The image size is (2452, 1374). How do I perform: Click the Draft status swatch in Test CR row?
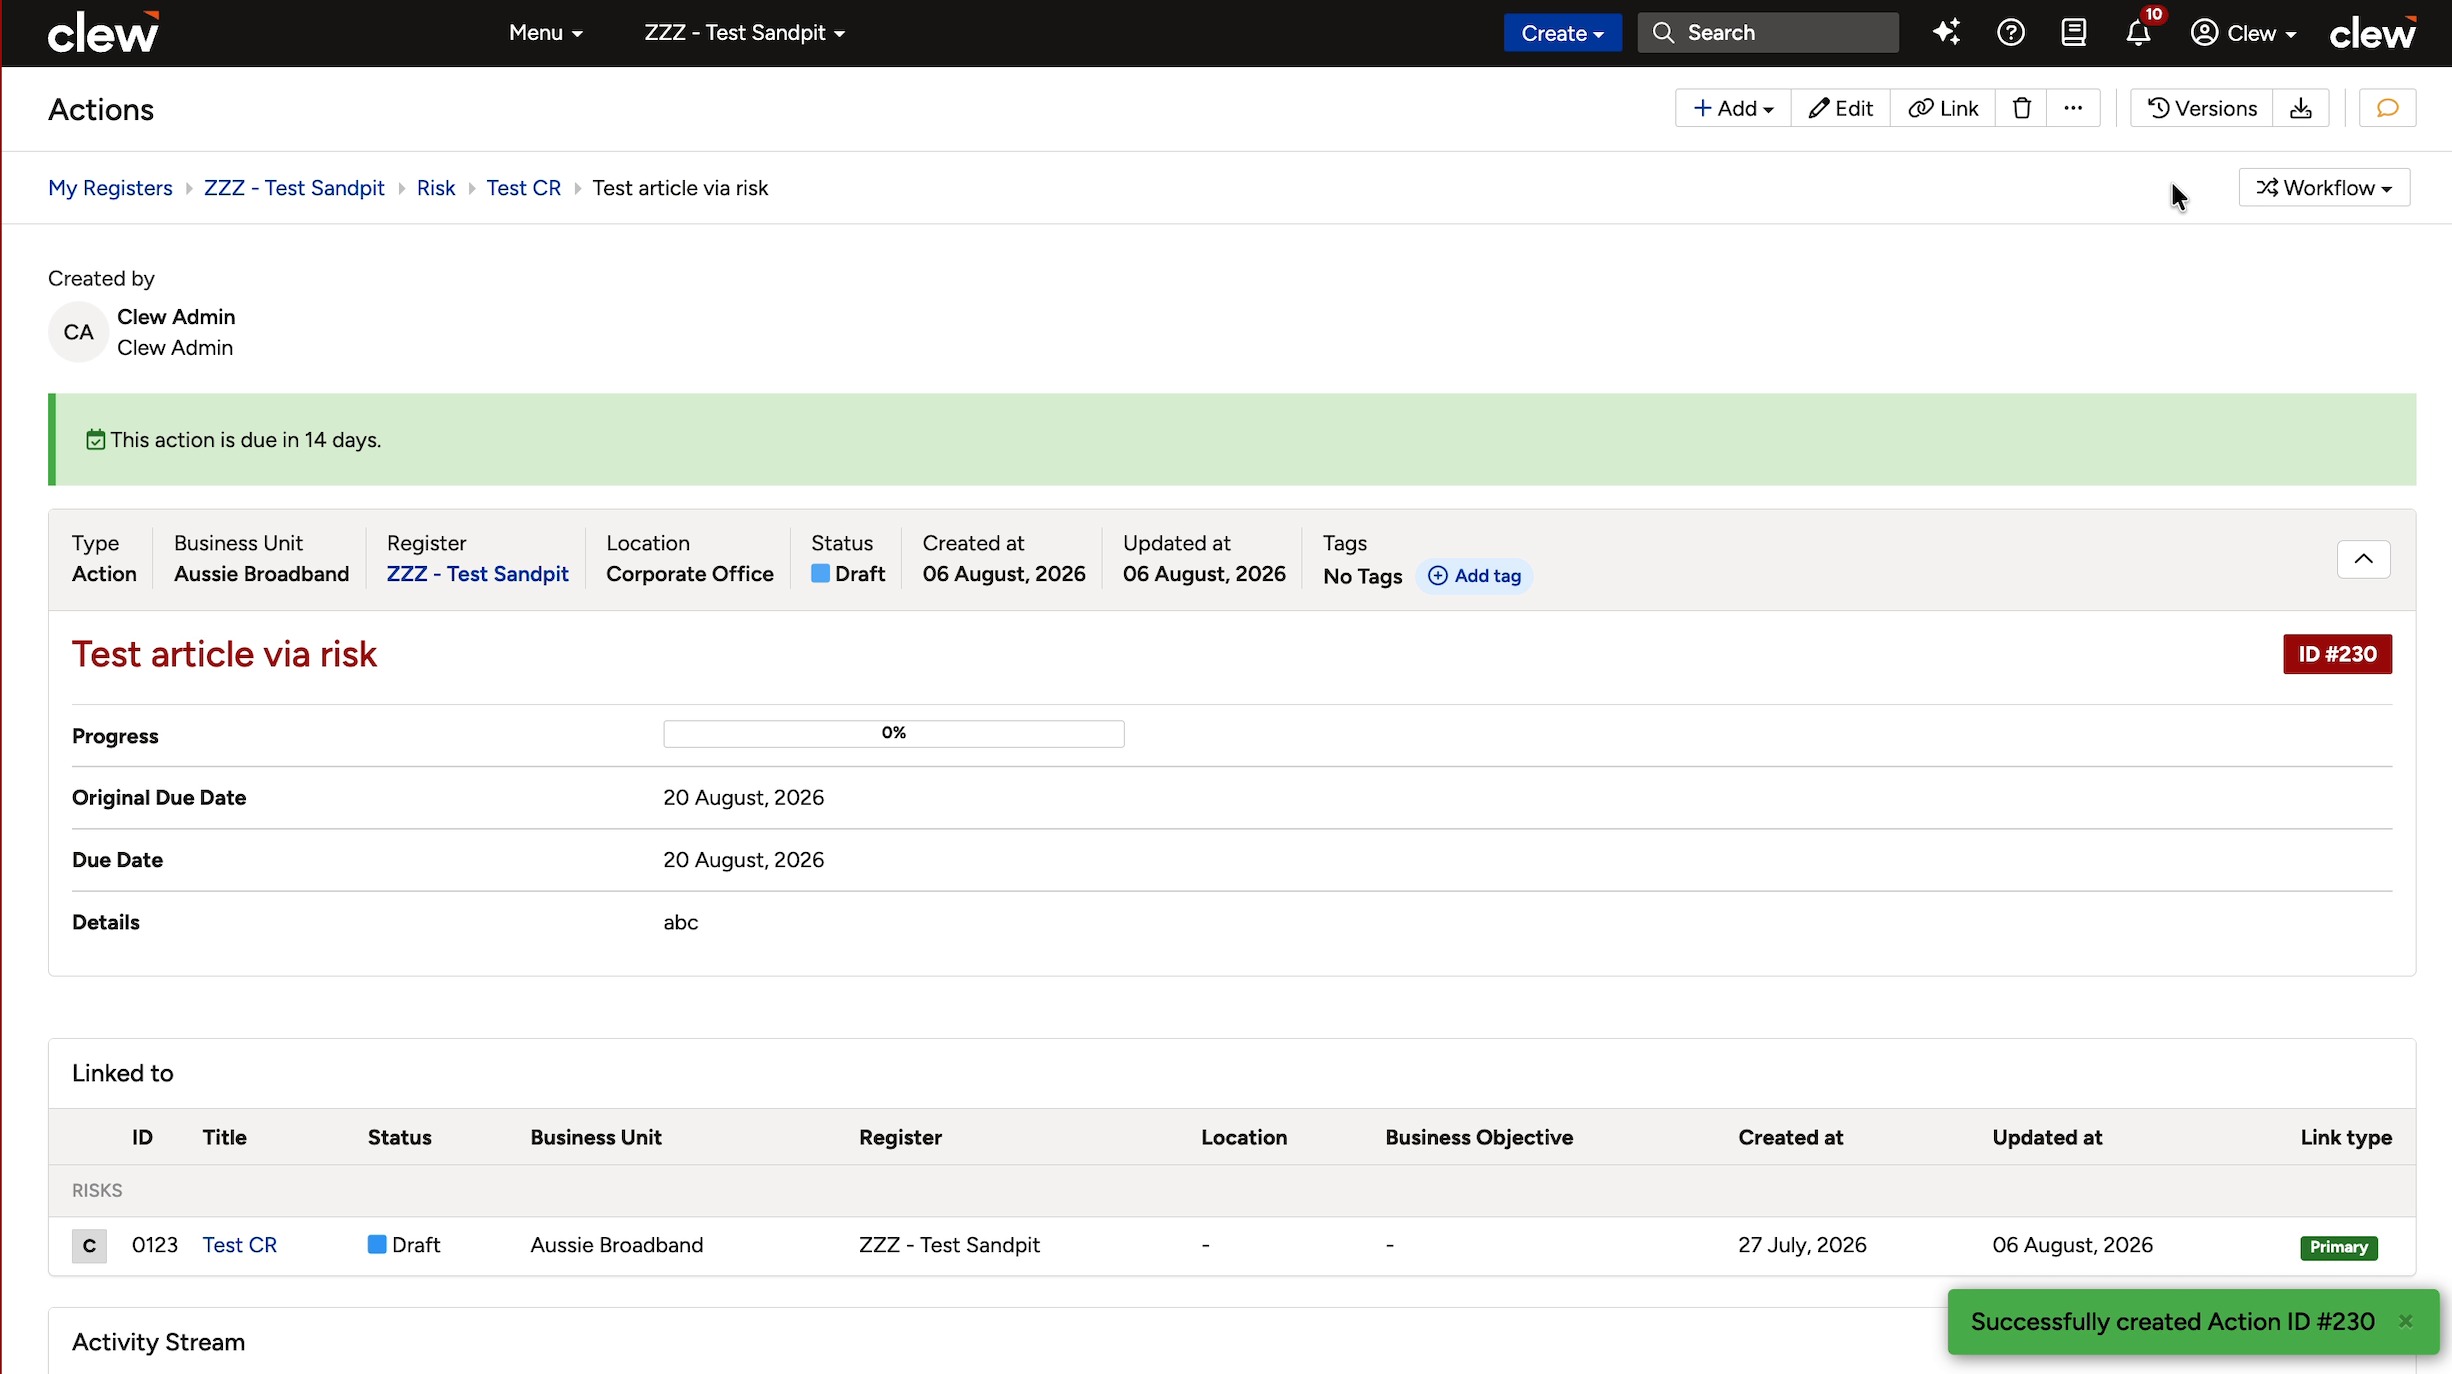click(x=377, y=1244)
